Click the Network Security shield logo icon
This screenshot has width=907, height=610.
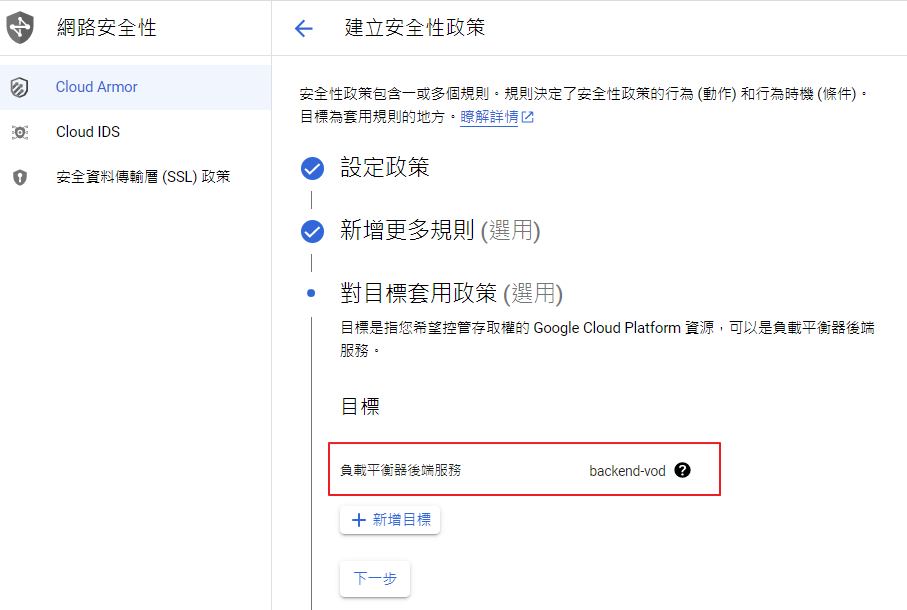(20, 28)
